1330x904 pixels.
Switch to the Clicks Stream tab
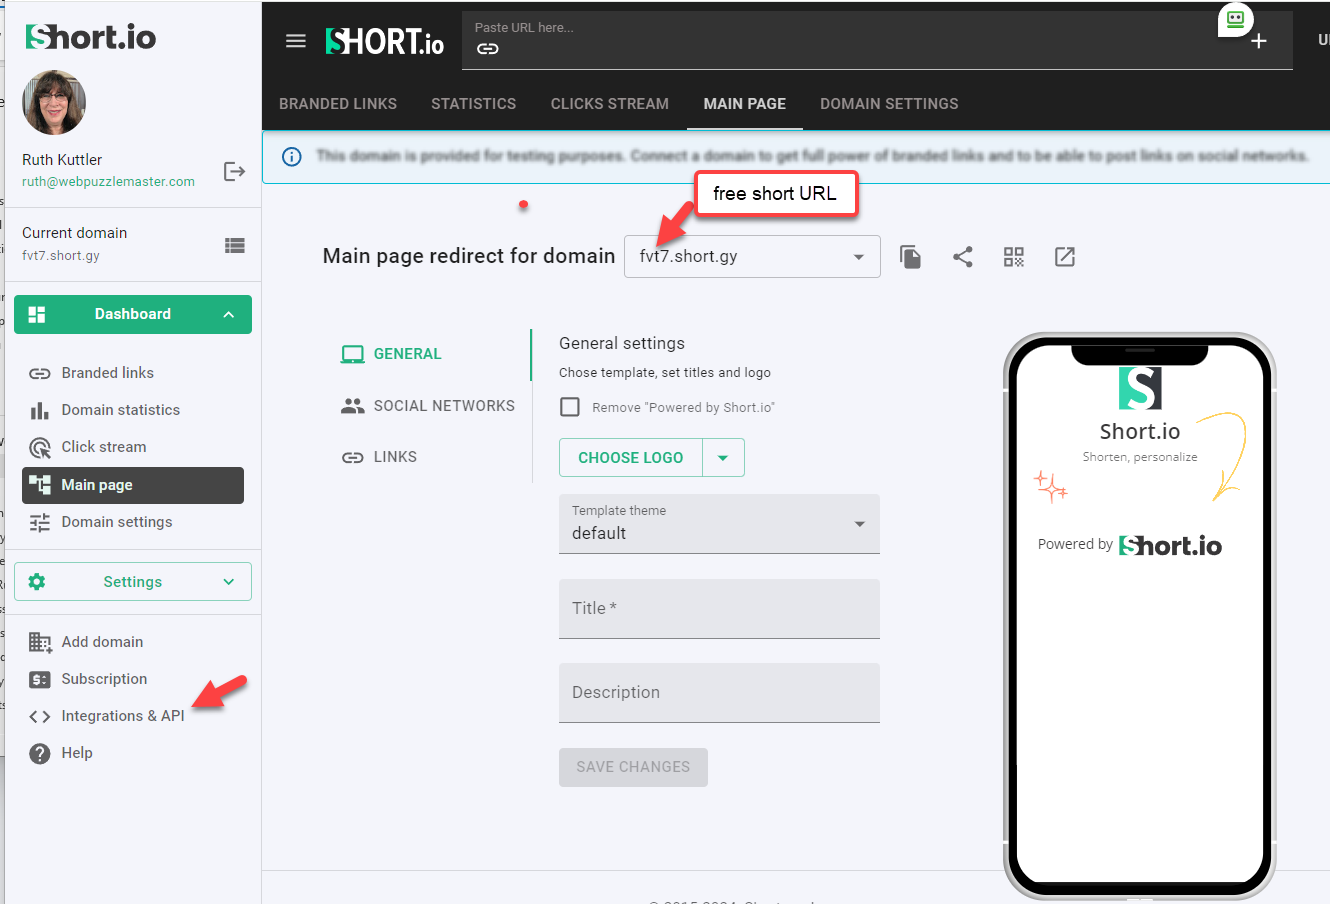coord(610,104)
